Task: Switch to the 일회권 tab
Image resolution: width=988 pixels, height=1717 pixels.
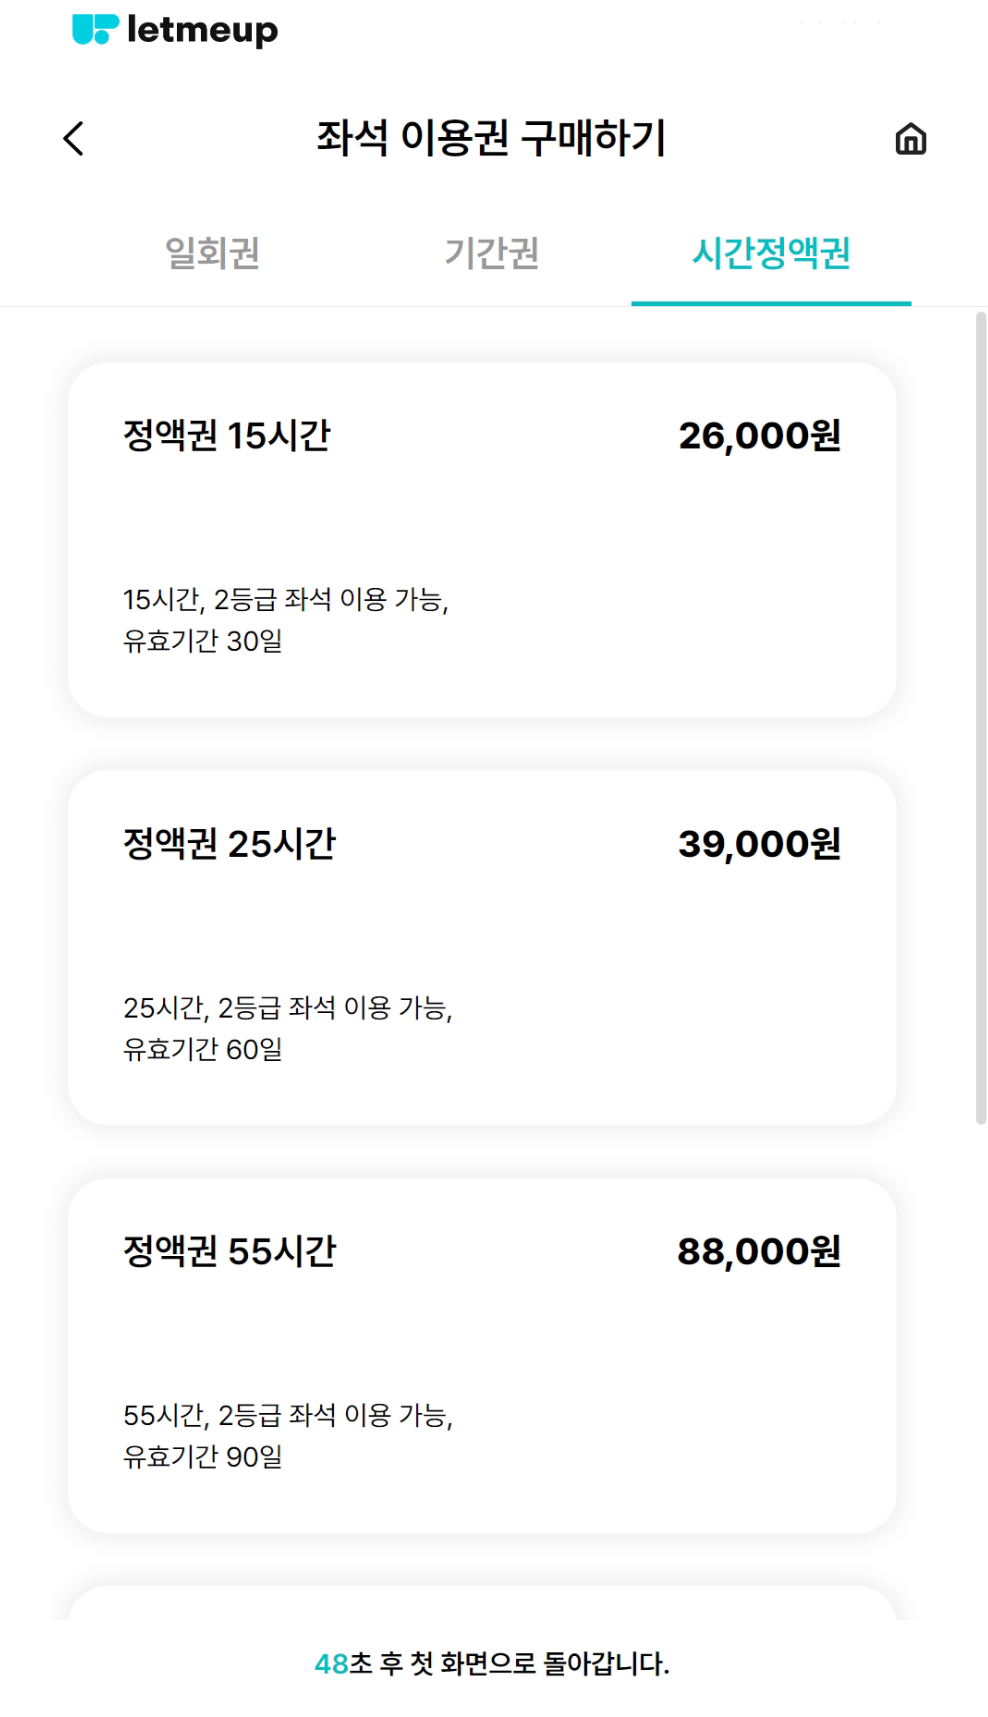Action: click(x=212, y=253)
